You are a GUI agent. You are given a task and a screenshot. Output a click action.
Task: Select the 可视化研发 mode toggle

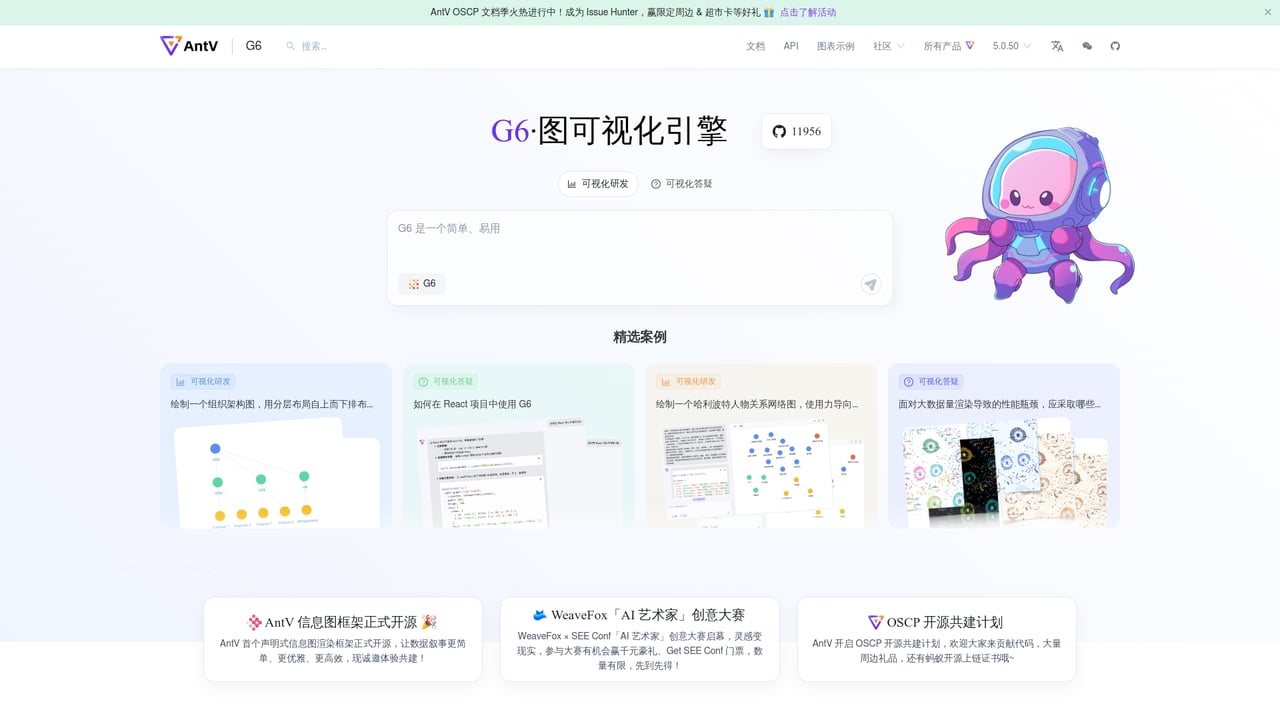pos(598,184)
